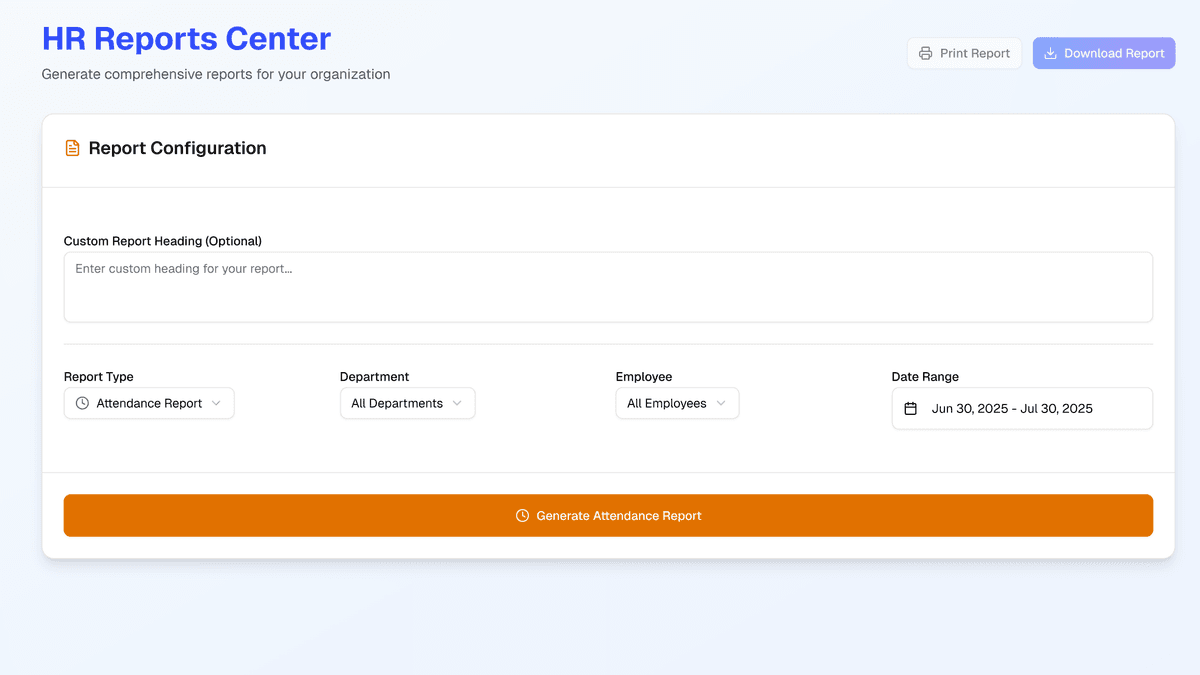Click the Print Report button
The width and height of the screenshot is (1200, 675).
(964, 53)
